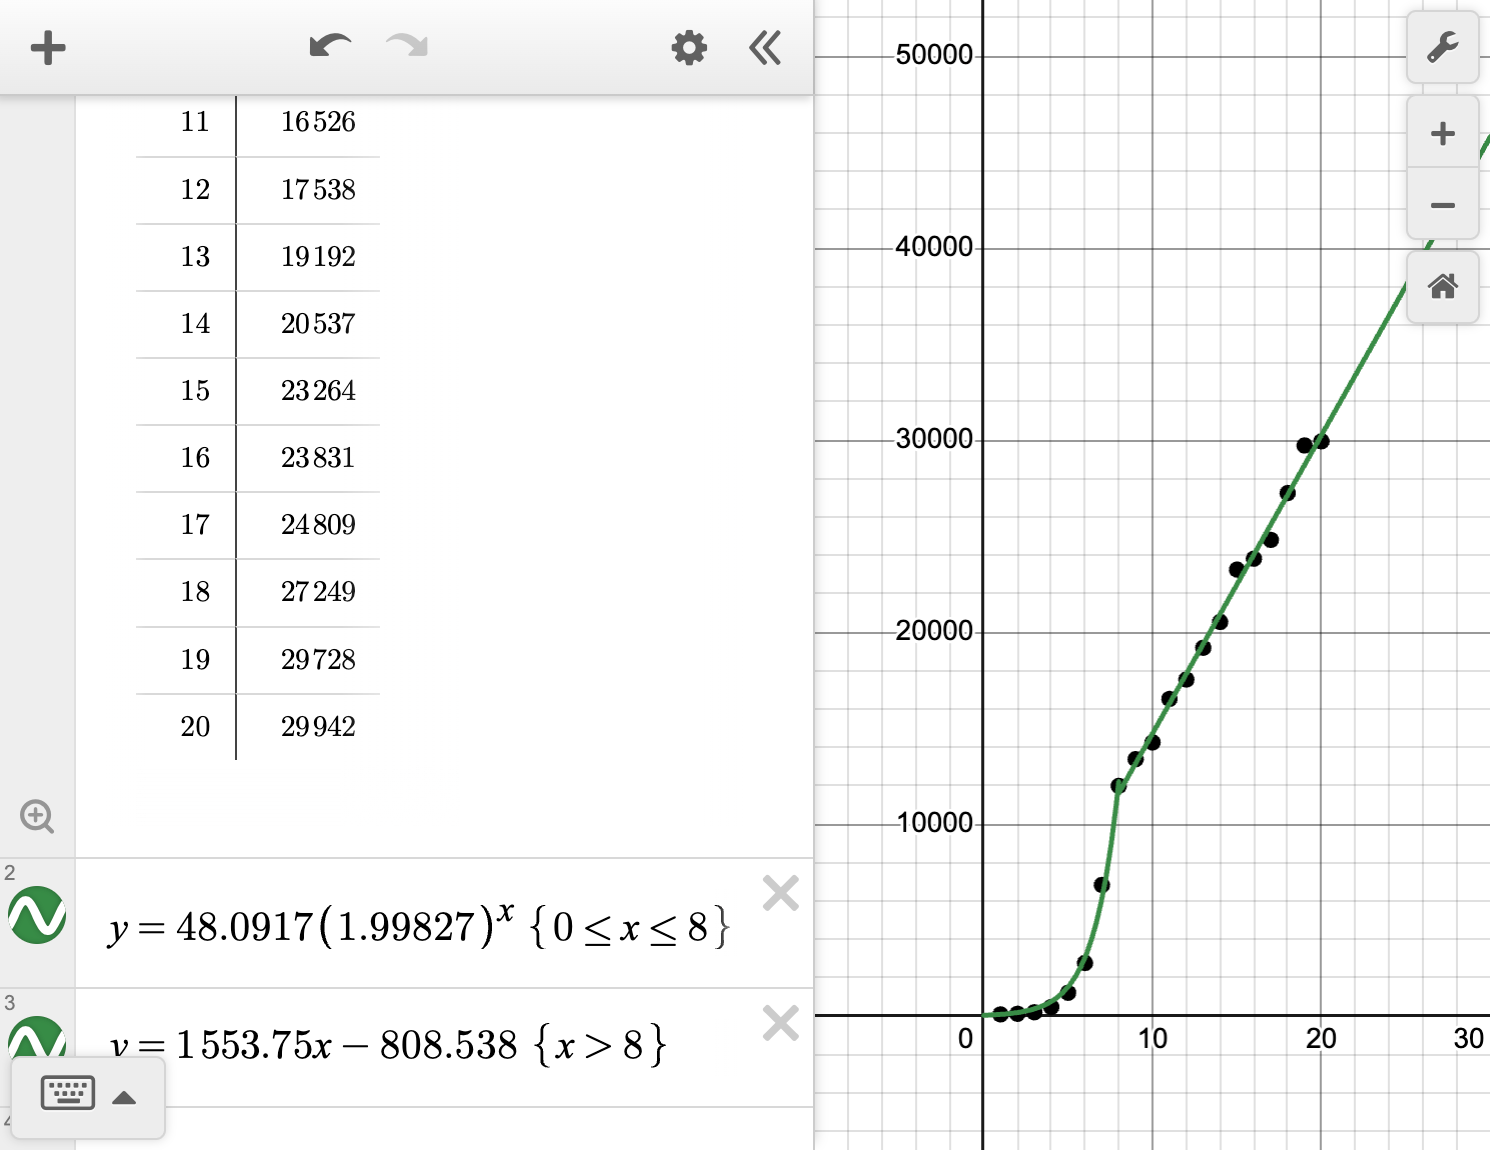Delete the exponential expression
Image resolution: width=1490 pixels, height=1150 pixels.
[781, 892]
